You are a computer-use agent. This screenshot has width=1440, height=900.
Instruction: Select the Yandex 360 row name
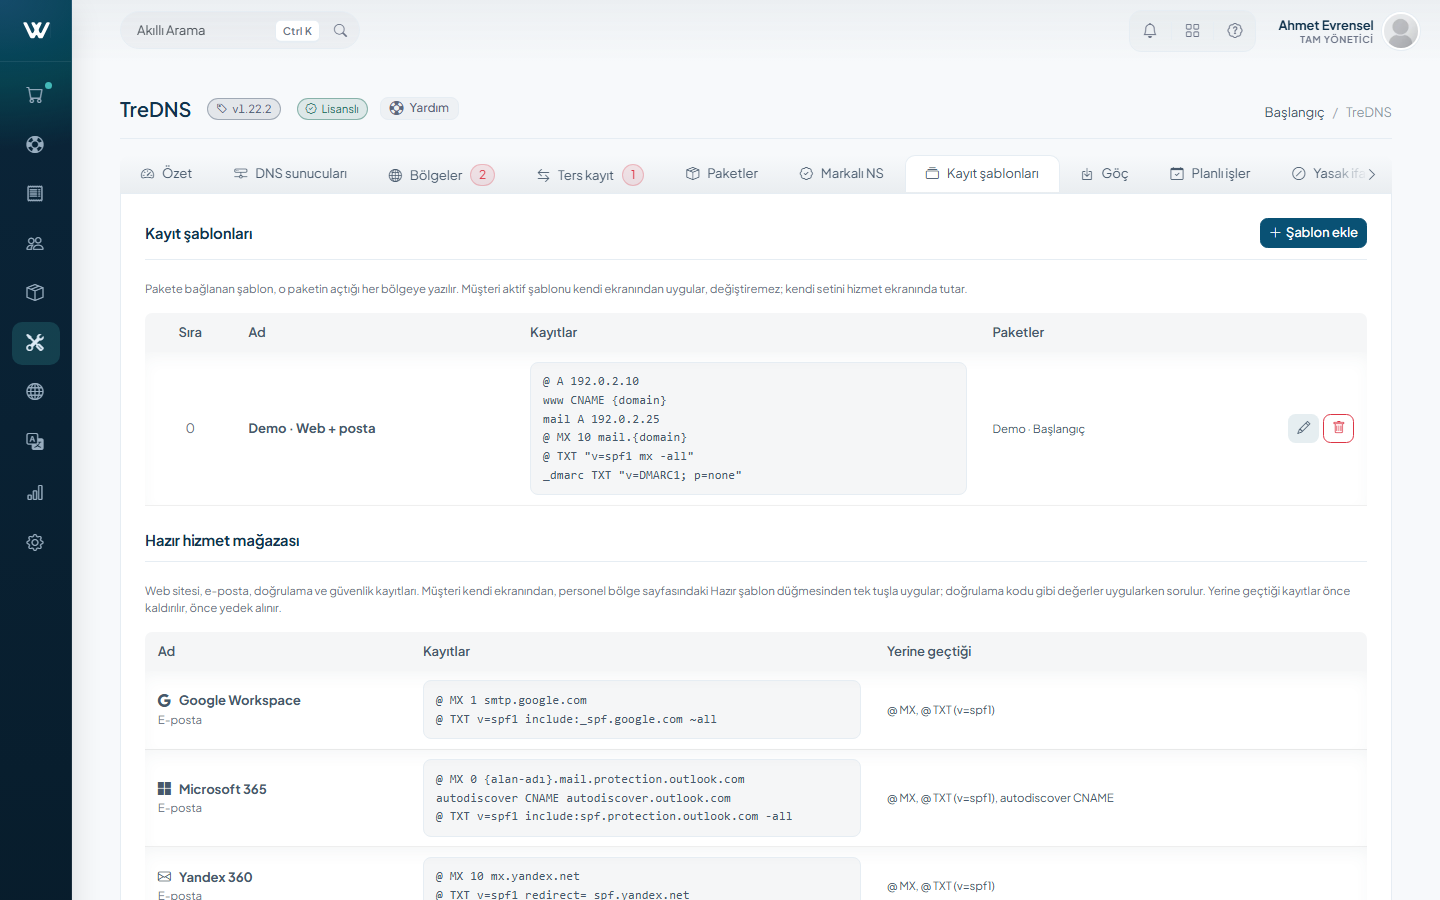coord(215,877)
